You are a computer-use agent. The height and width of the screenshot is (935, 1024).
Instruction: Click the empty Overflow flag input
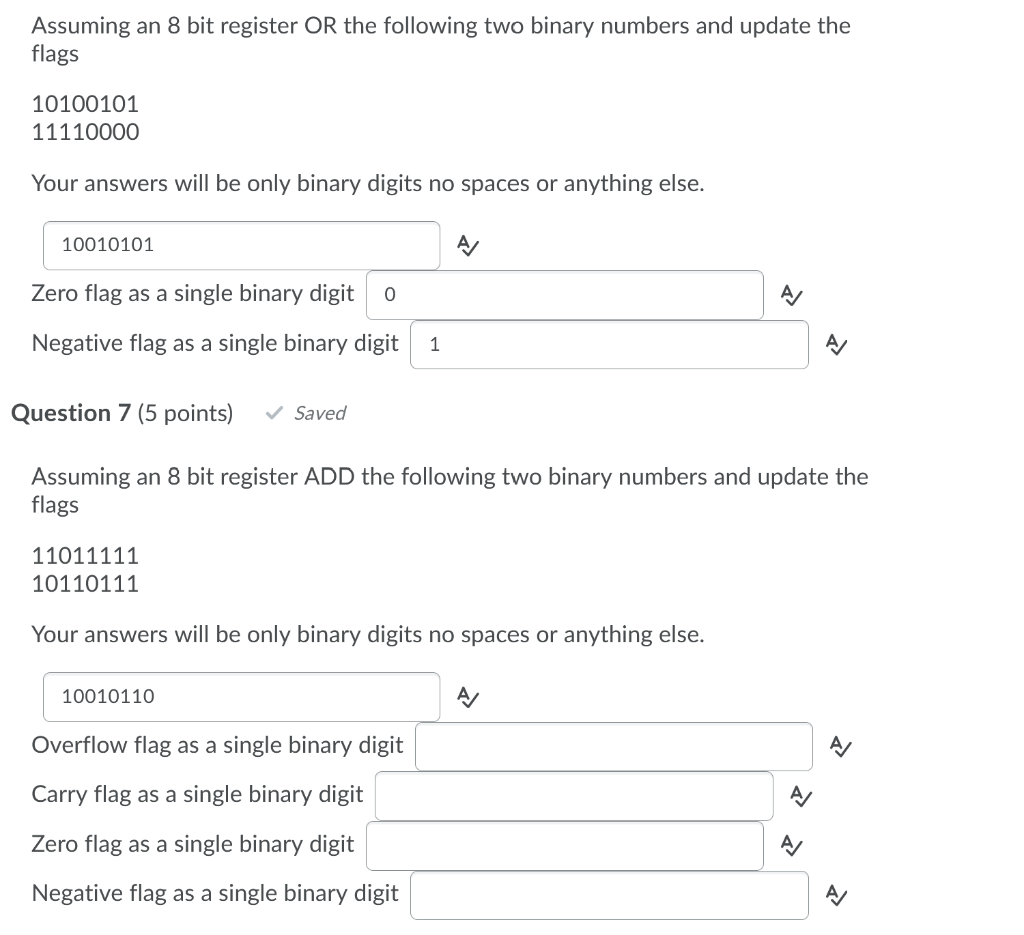[x=613, y=746]
